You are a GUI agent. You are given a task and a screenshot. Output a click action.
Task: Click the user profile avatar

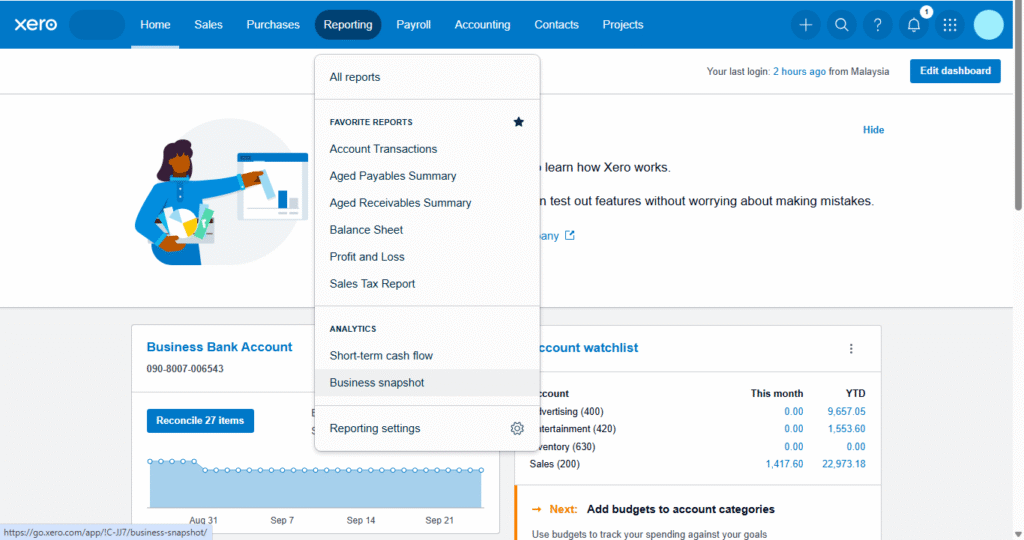click(x=988, y=25)
